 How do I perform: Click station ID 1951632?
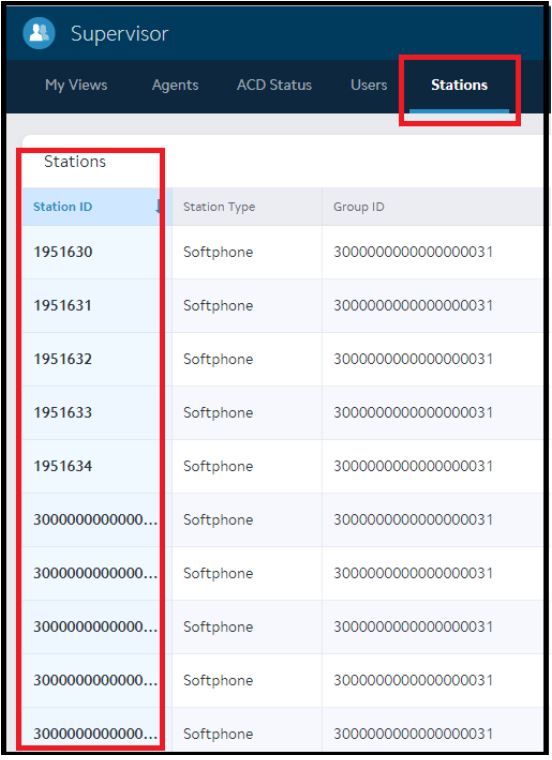63,359
